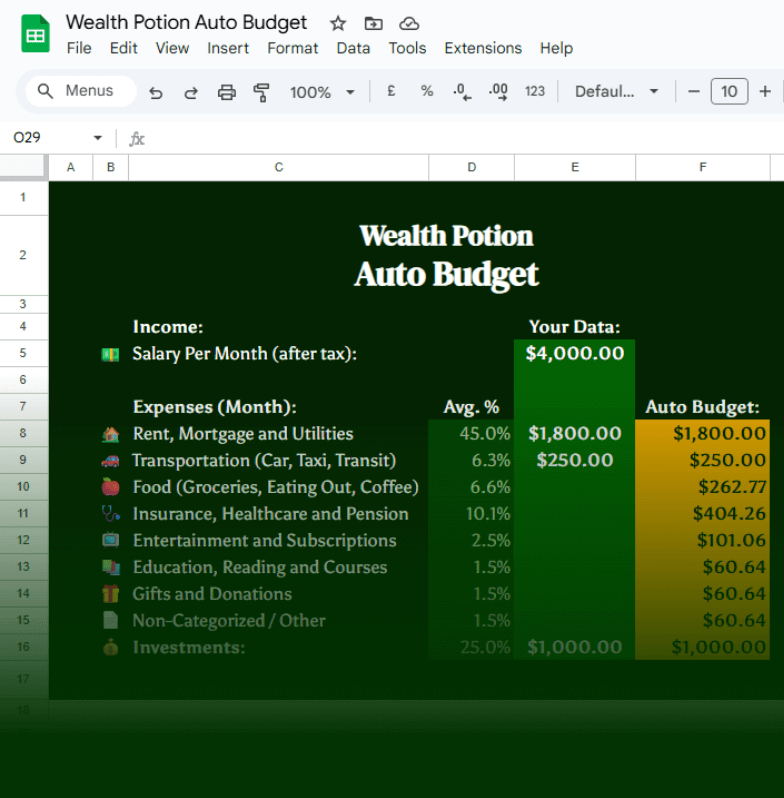Click the Move to folder icon
Screen dimensions: 784x798
373,23
